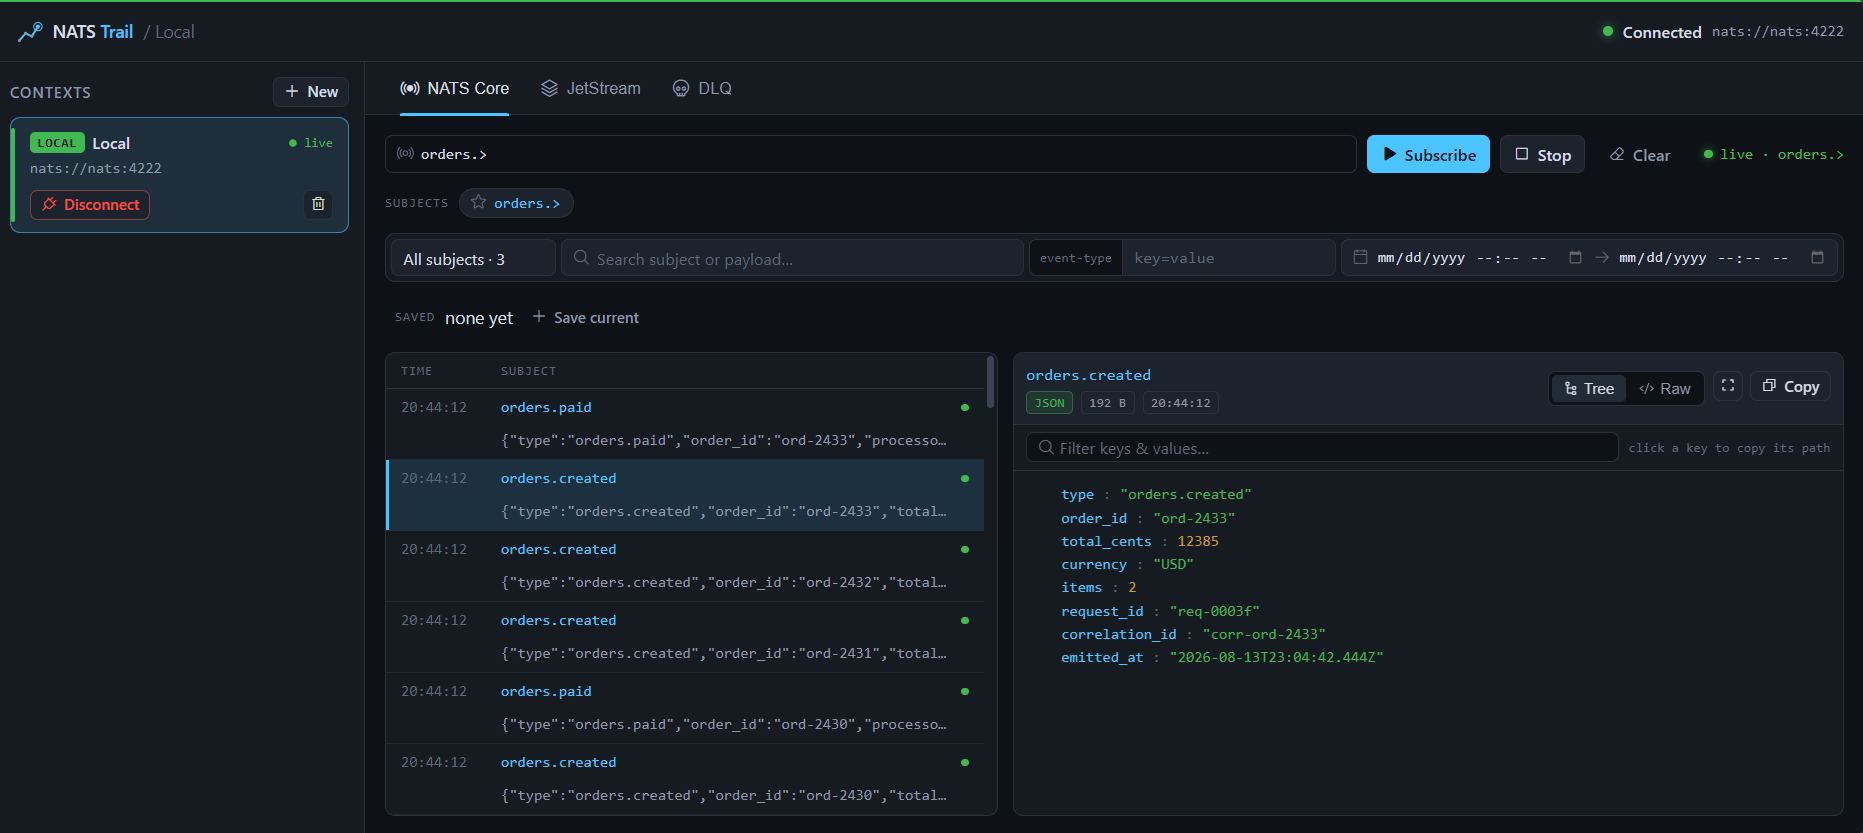Switch to the DLQ tab
This screenshot has width=1863, height=833.
[702, 88]
